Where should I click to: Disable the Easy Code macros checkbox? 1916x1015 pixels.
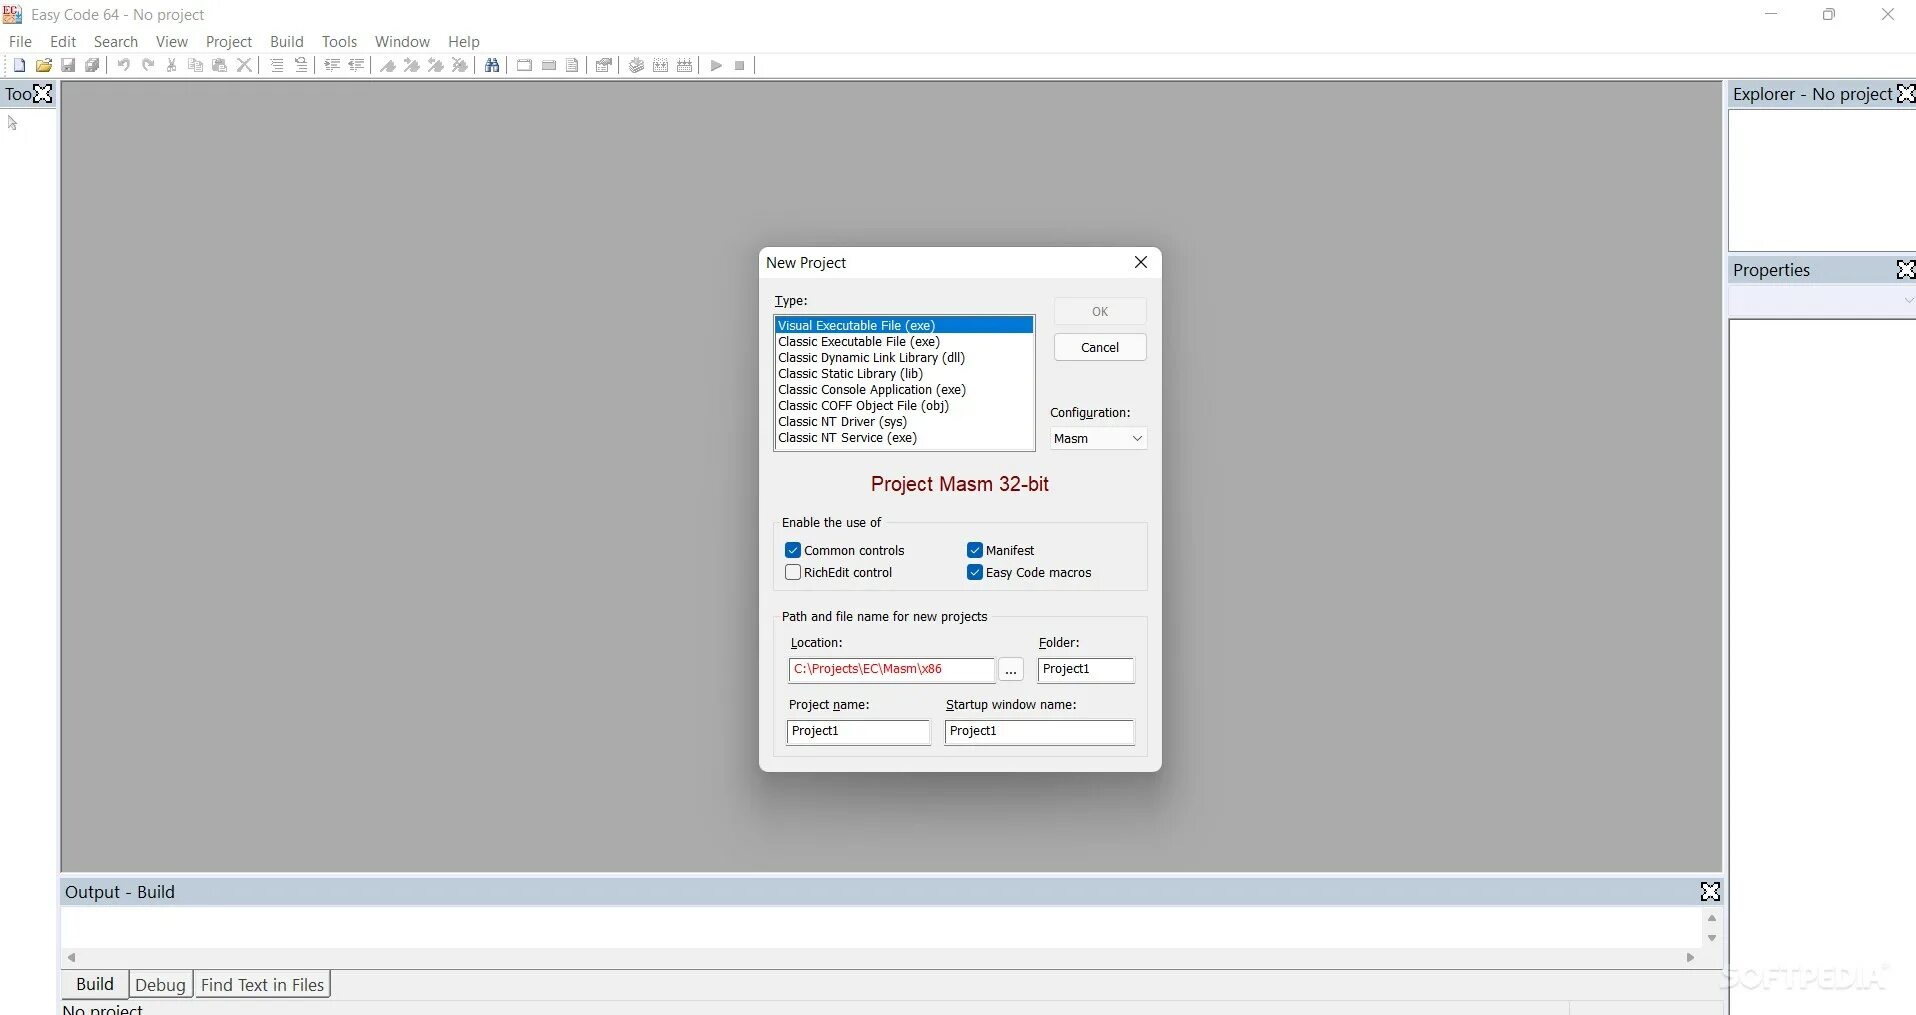tap(975, 572)
